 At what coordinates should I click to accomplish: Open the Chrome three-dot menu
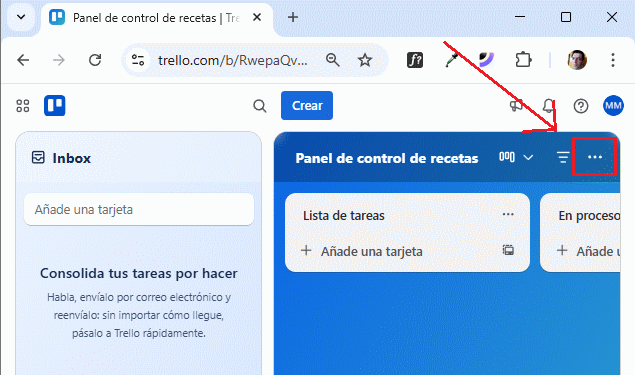pyautogui.click(x=613, y=60)
